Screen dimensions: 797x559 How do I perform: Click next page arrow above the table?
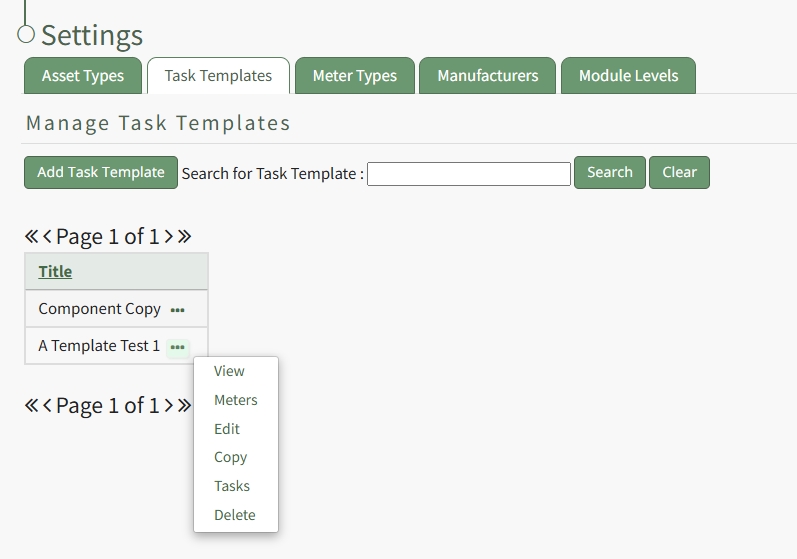pos(169,237)
